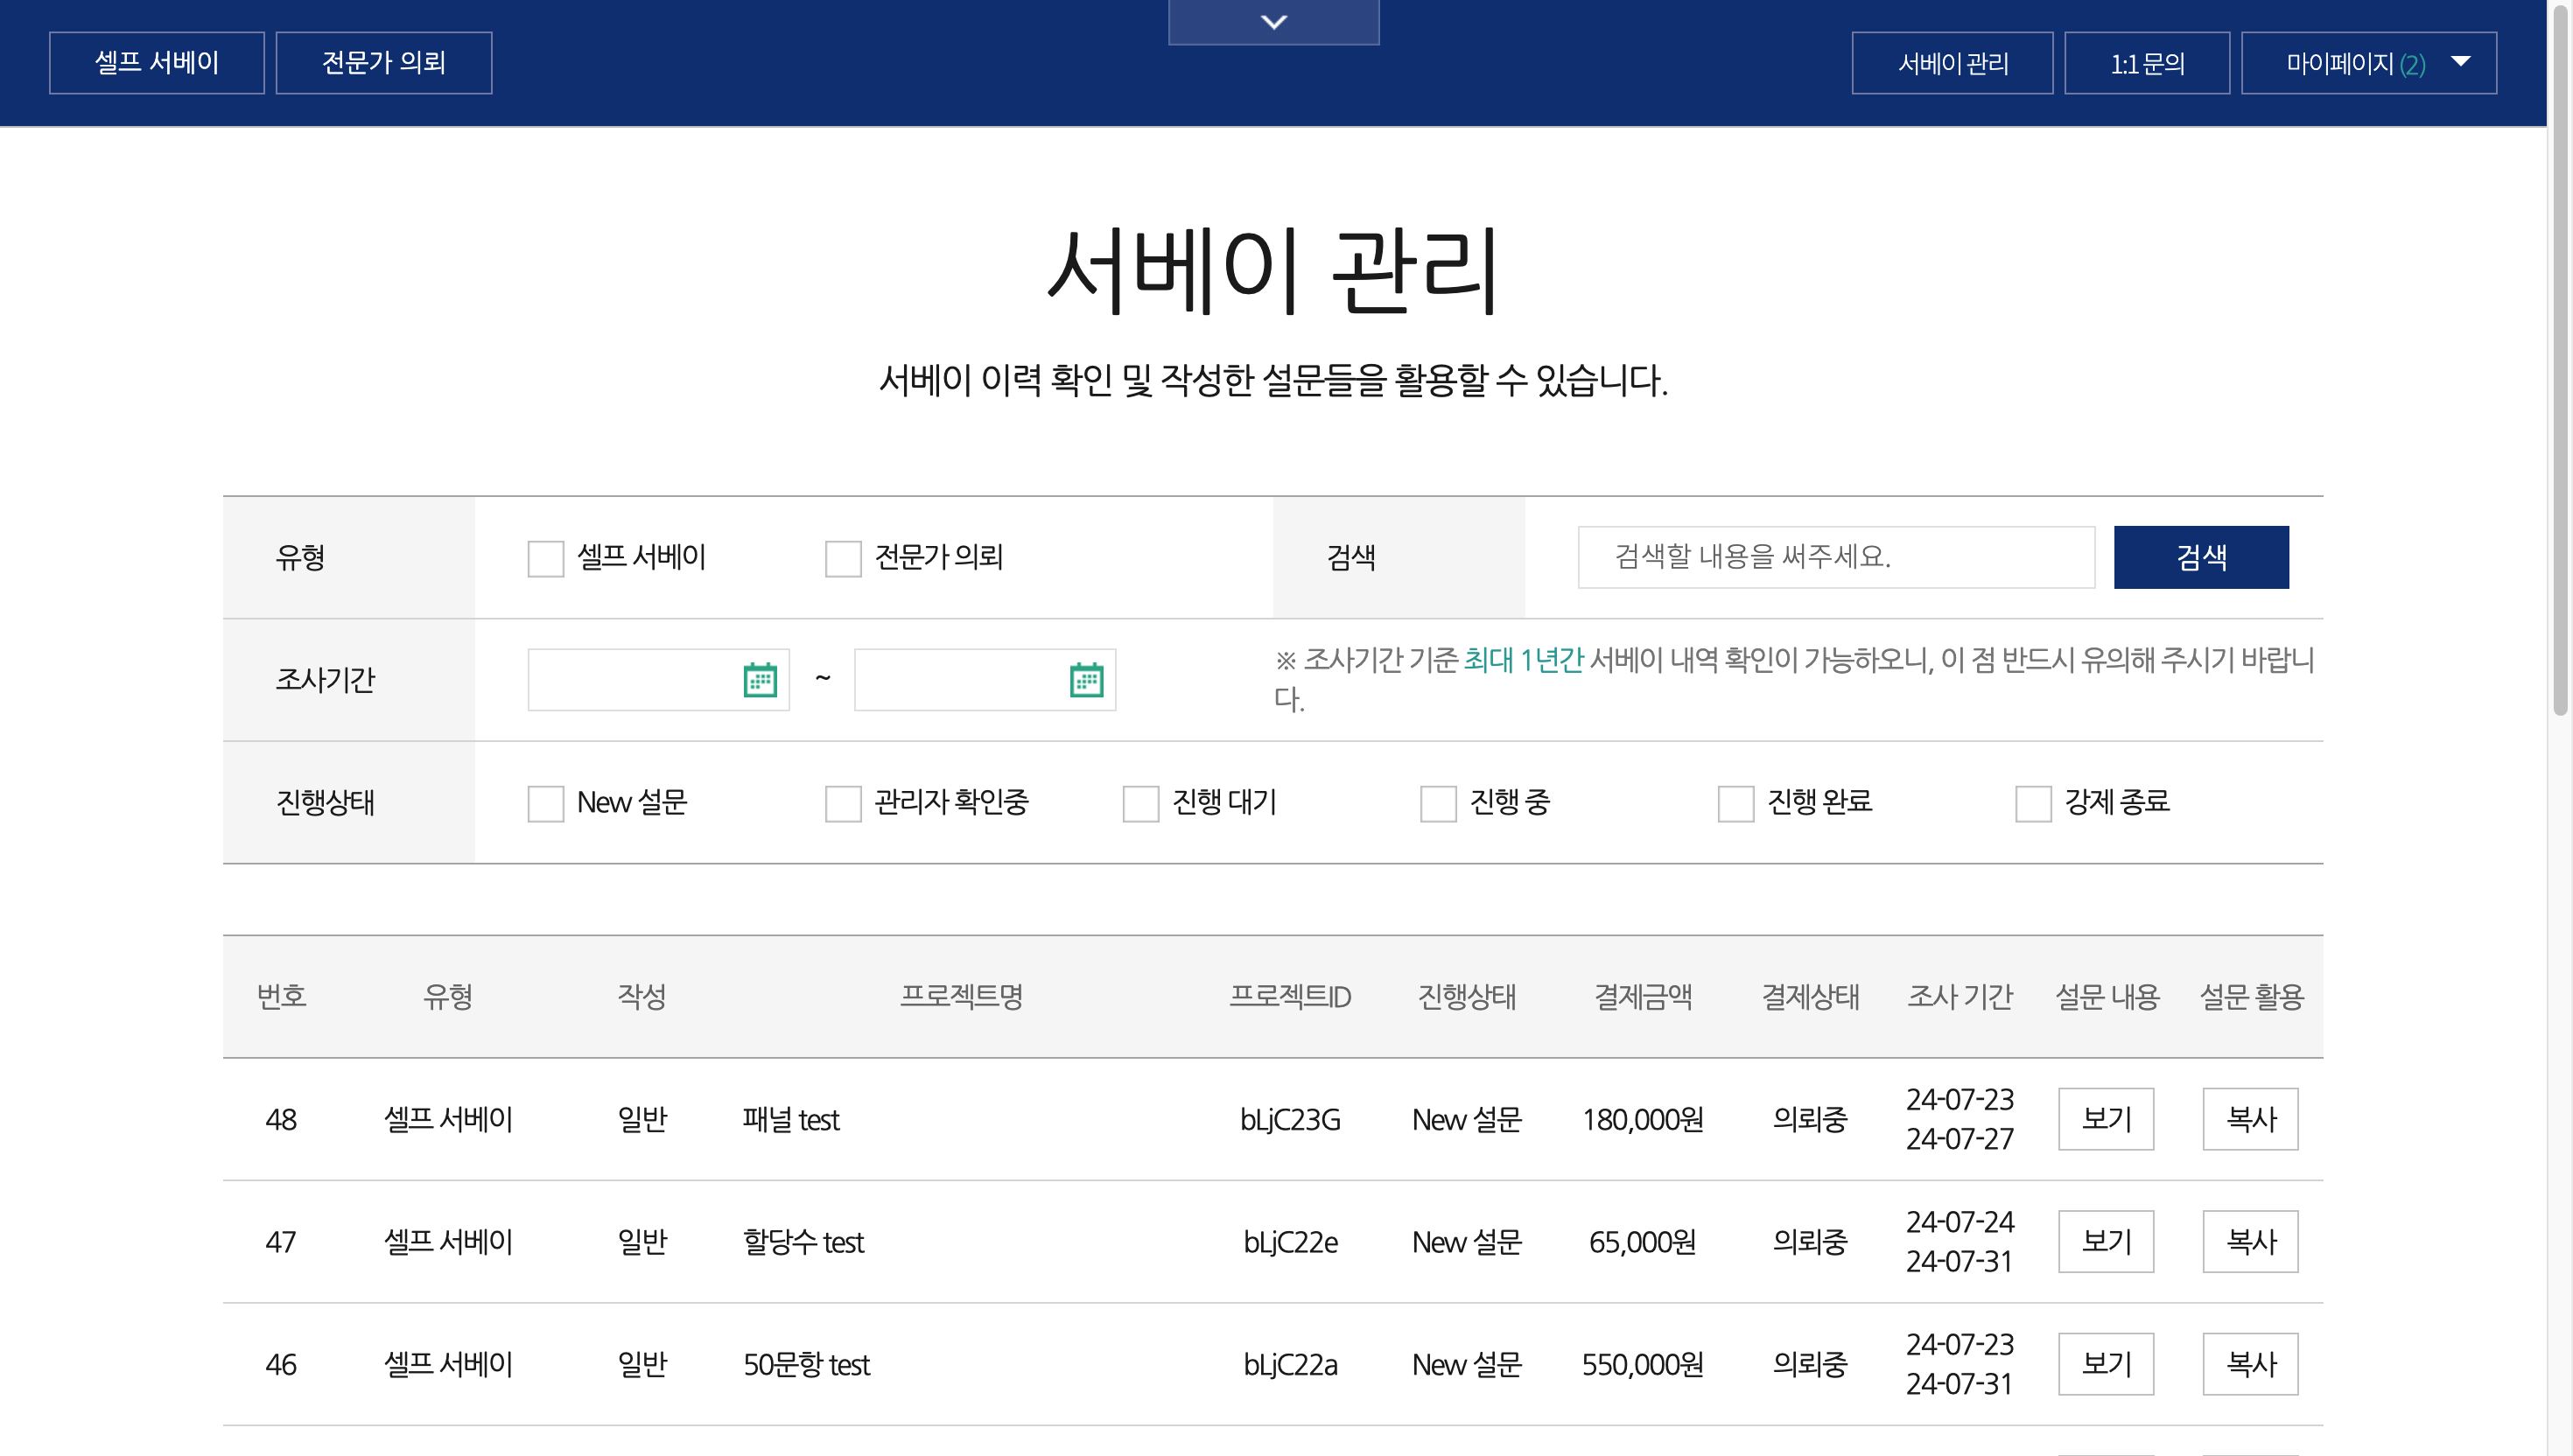The height and width of the screenshot is (1456, 2573).
Task: Click row number 48
Action: pyautogui.click(x=281, y=1120)
